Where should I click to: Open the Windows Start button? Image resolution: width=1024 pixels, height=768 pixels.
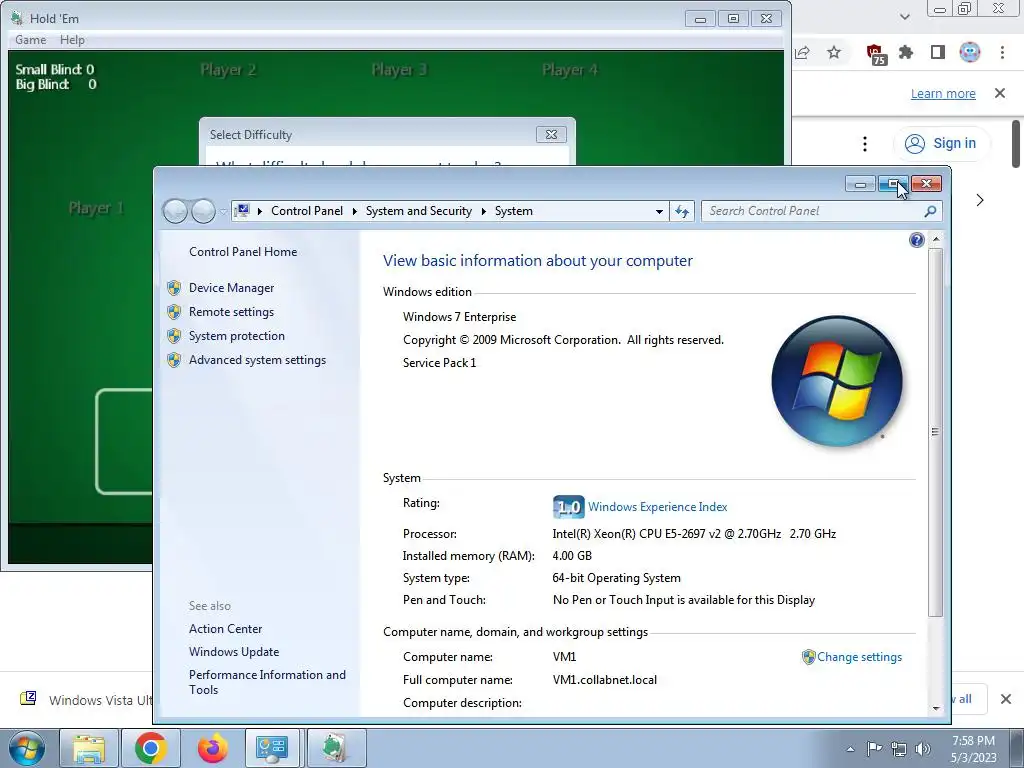click(x=26, y=748)
